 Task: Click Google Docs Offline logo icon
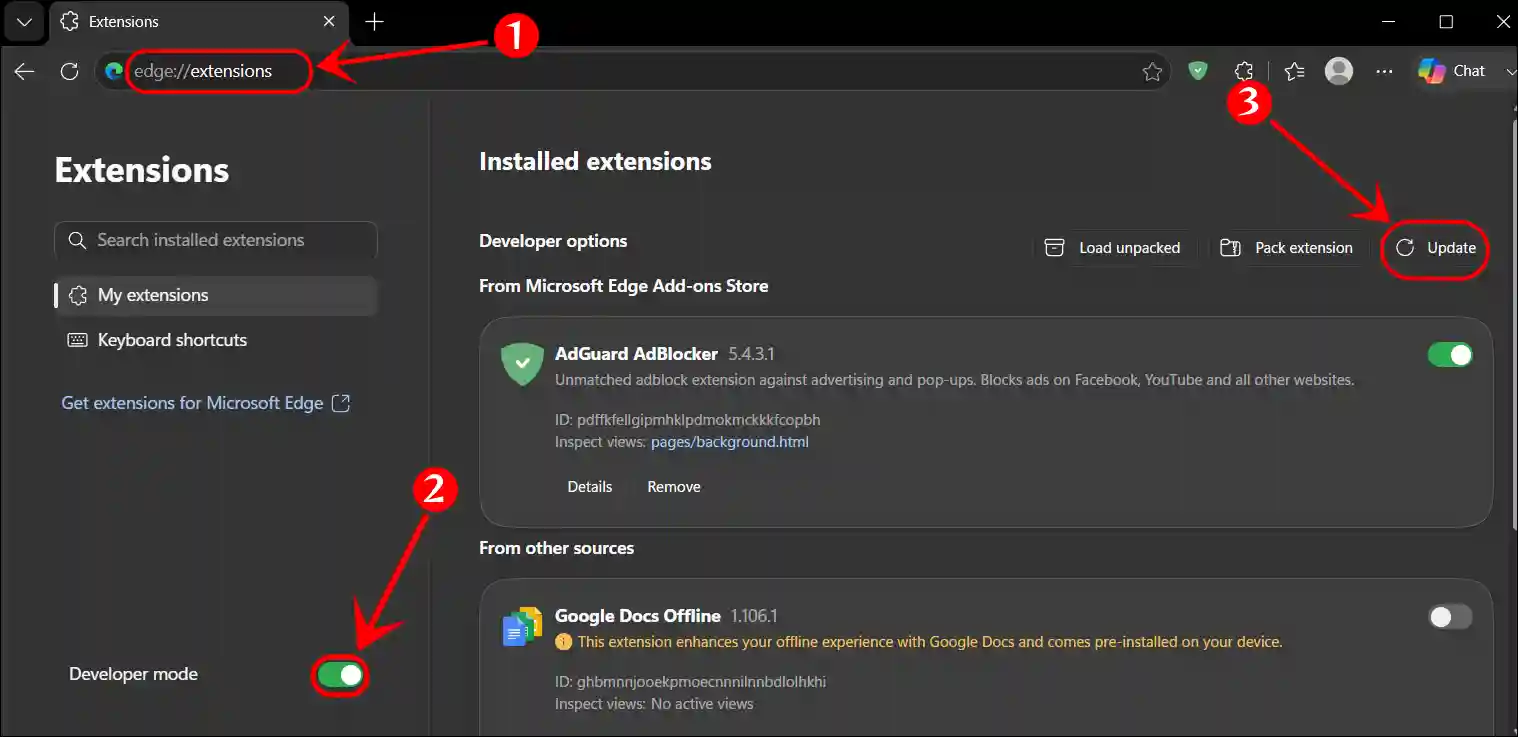tap(522, 626)
